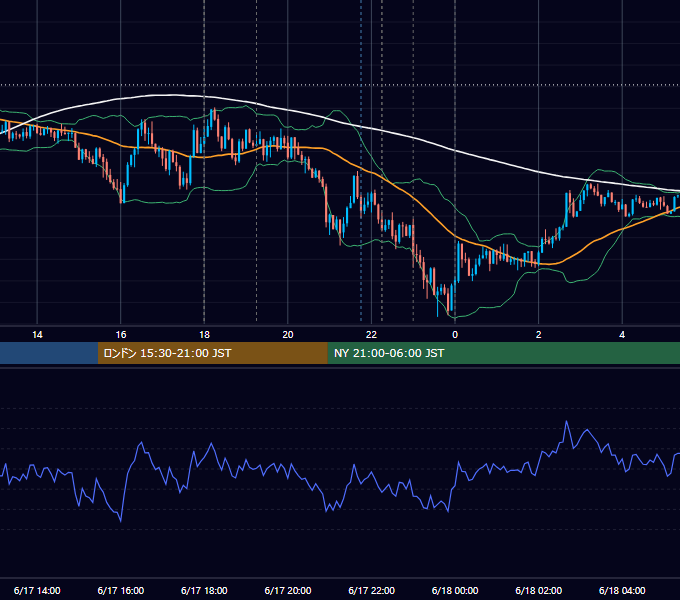
Task: Click the 20 hour label on price chart axis
Action: pos(288,335)
